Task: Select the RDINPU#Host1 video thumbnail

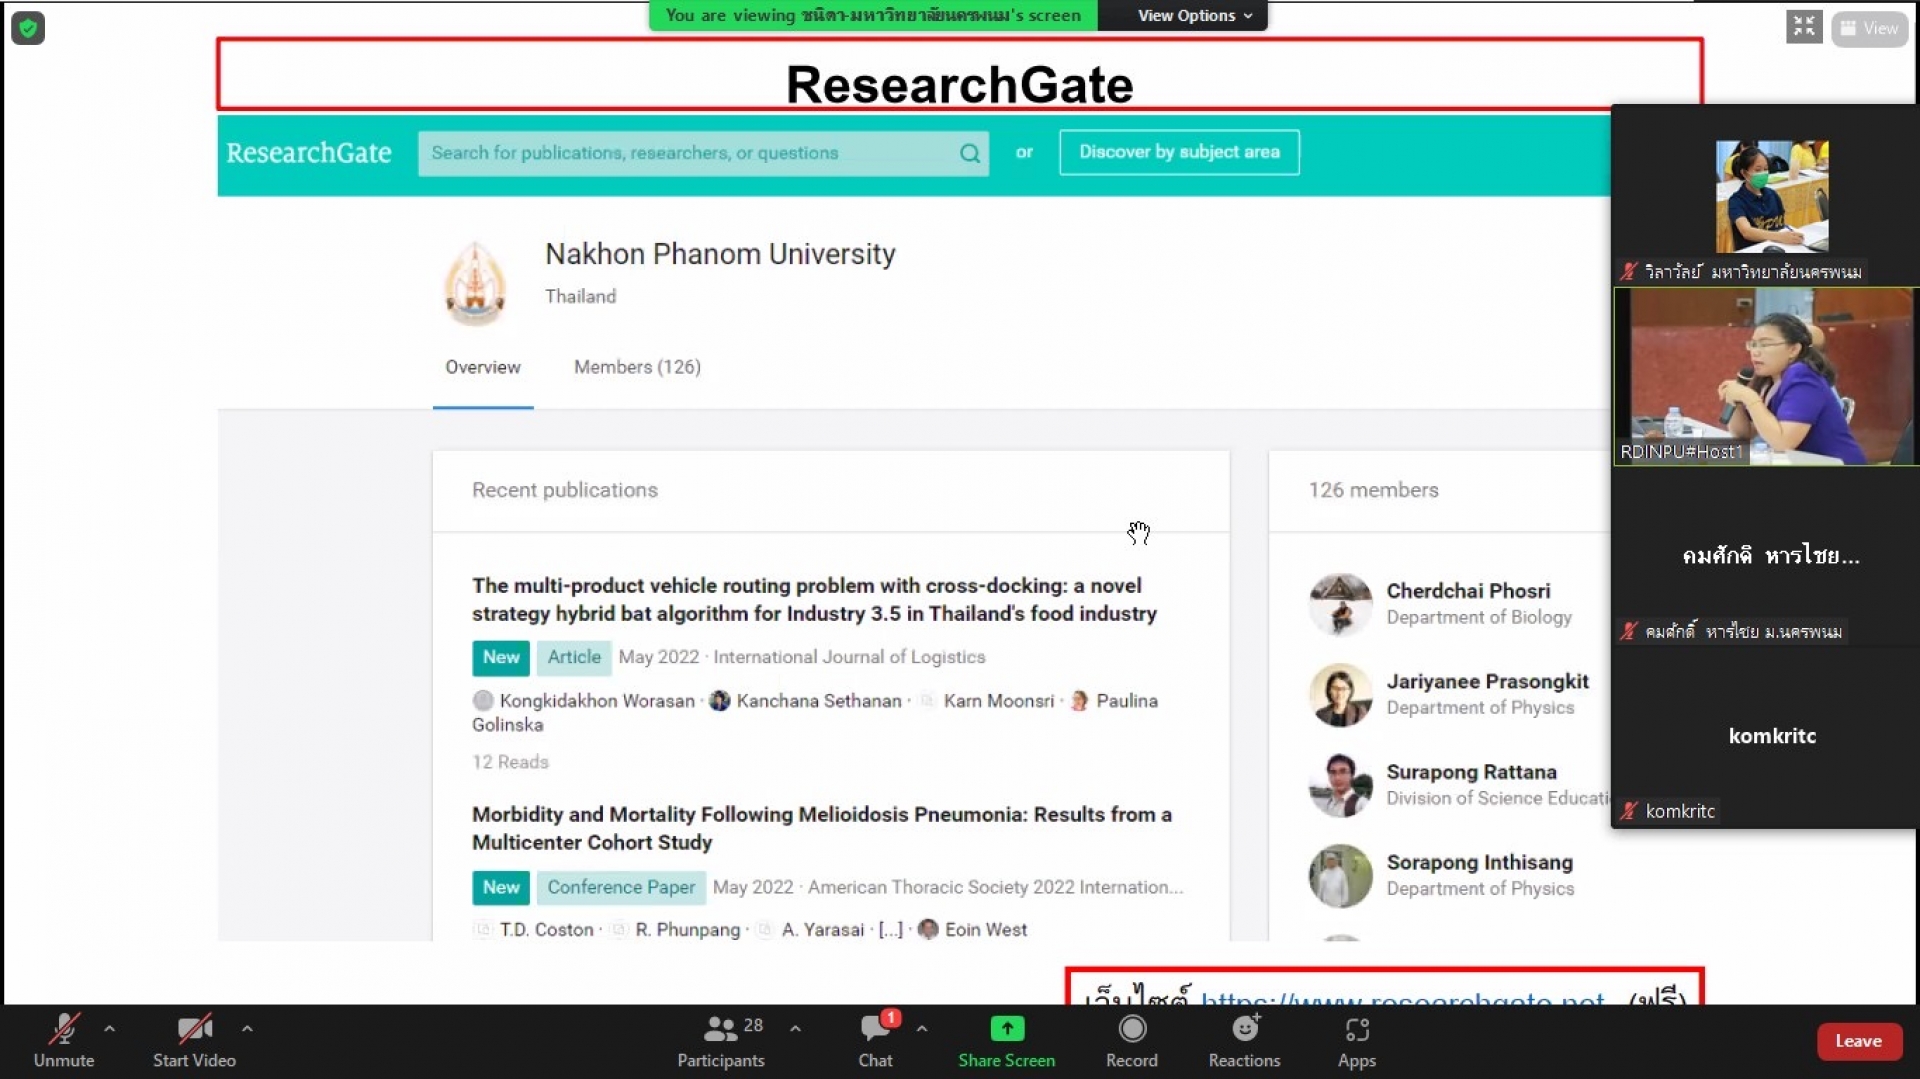Action: (x=1765, y=376)
